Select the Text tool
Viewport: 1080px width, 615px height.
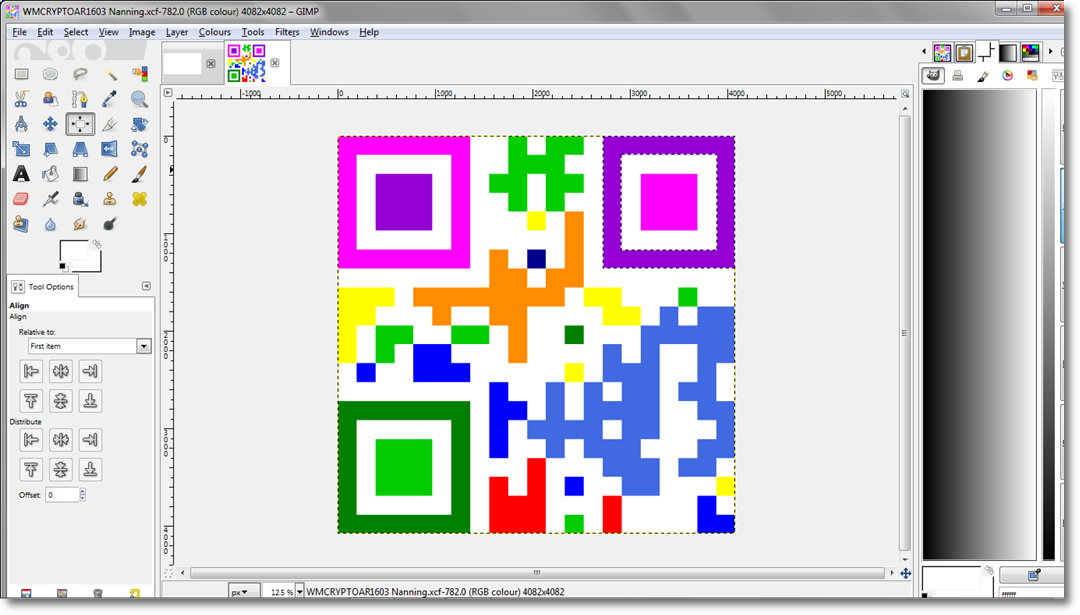click(21, 174)
